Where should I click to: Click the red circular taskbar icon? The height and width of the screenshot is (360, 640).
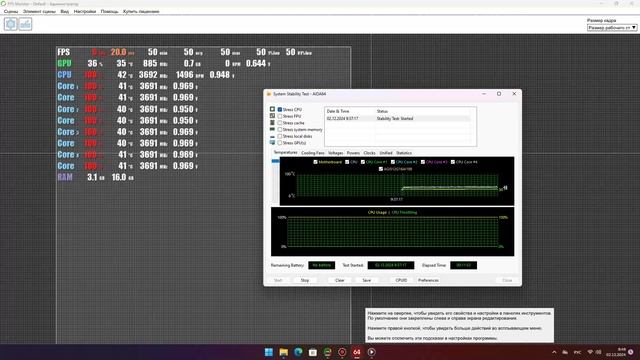[x=342, y=352]
